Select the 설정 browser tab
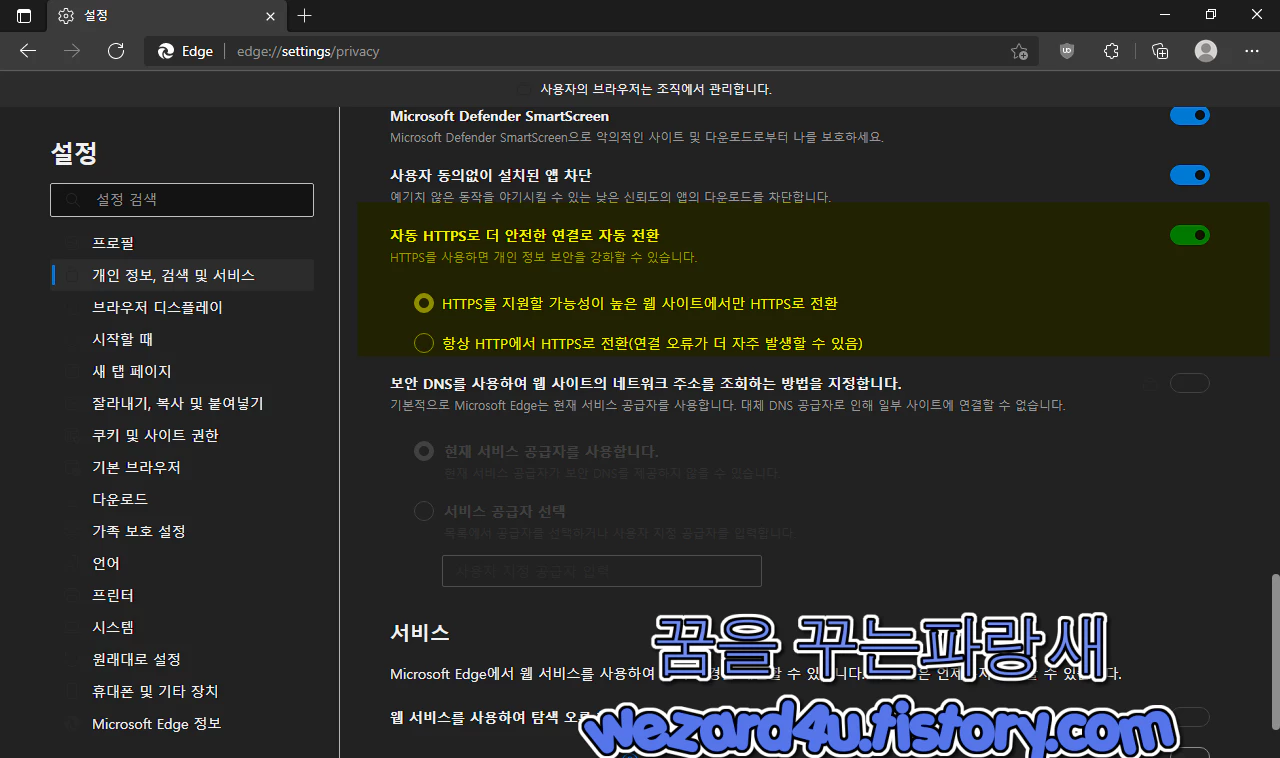Screen dimensions: 1280x758 165,16
